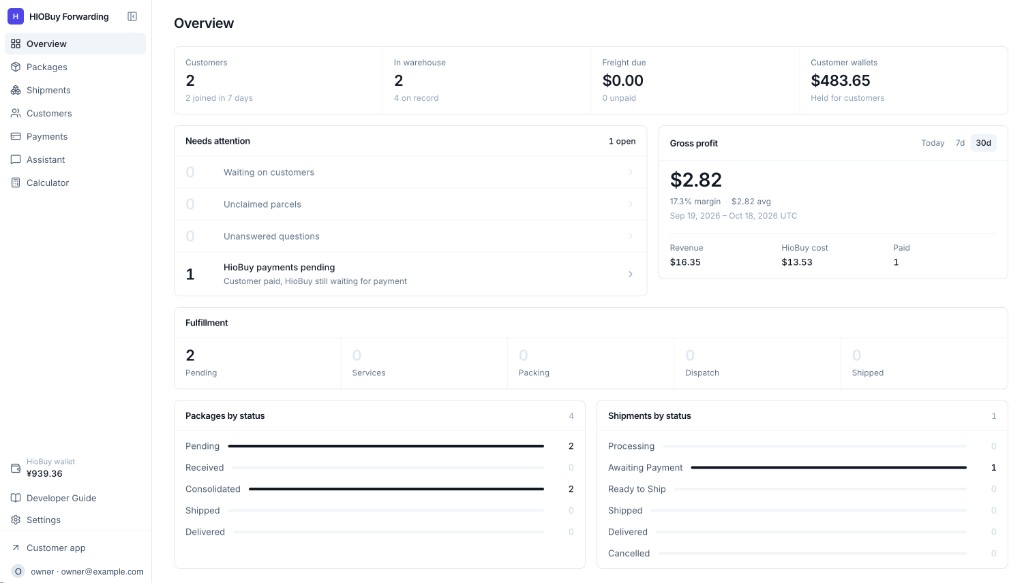Screen dimensions: 1024x583
Task: Click the Freight due $0.00 card
Action: click(x=695, y=80)
